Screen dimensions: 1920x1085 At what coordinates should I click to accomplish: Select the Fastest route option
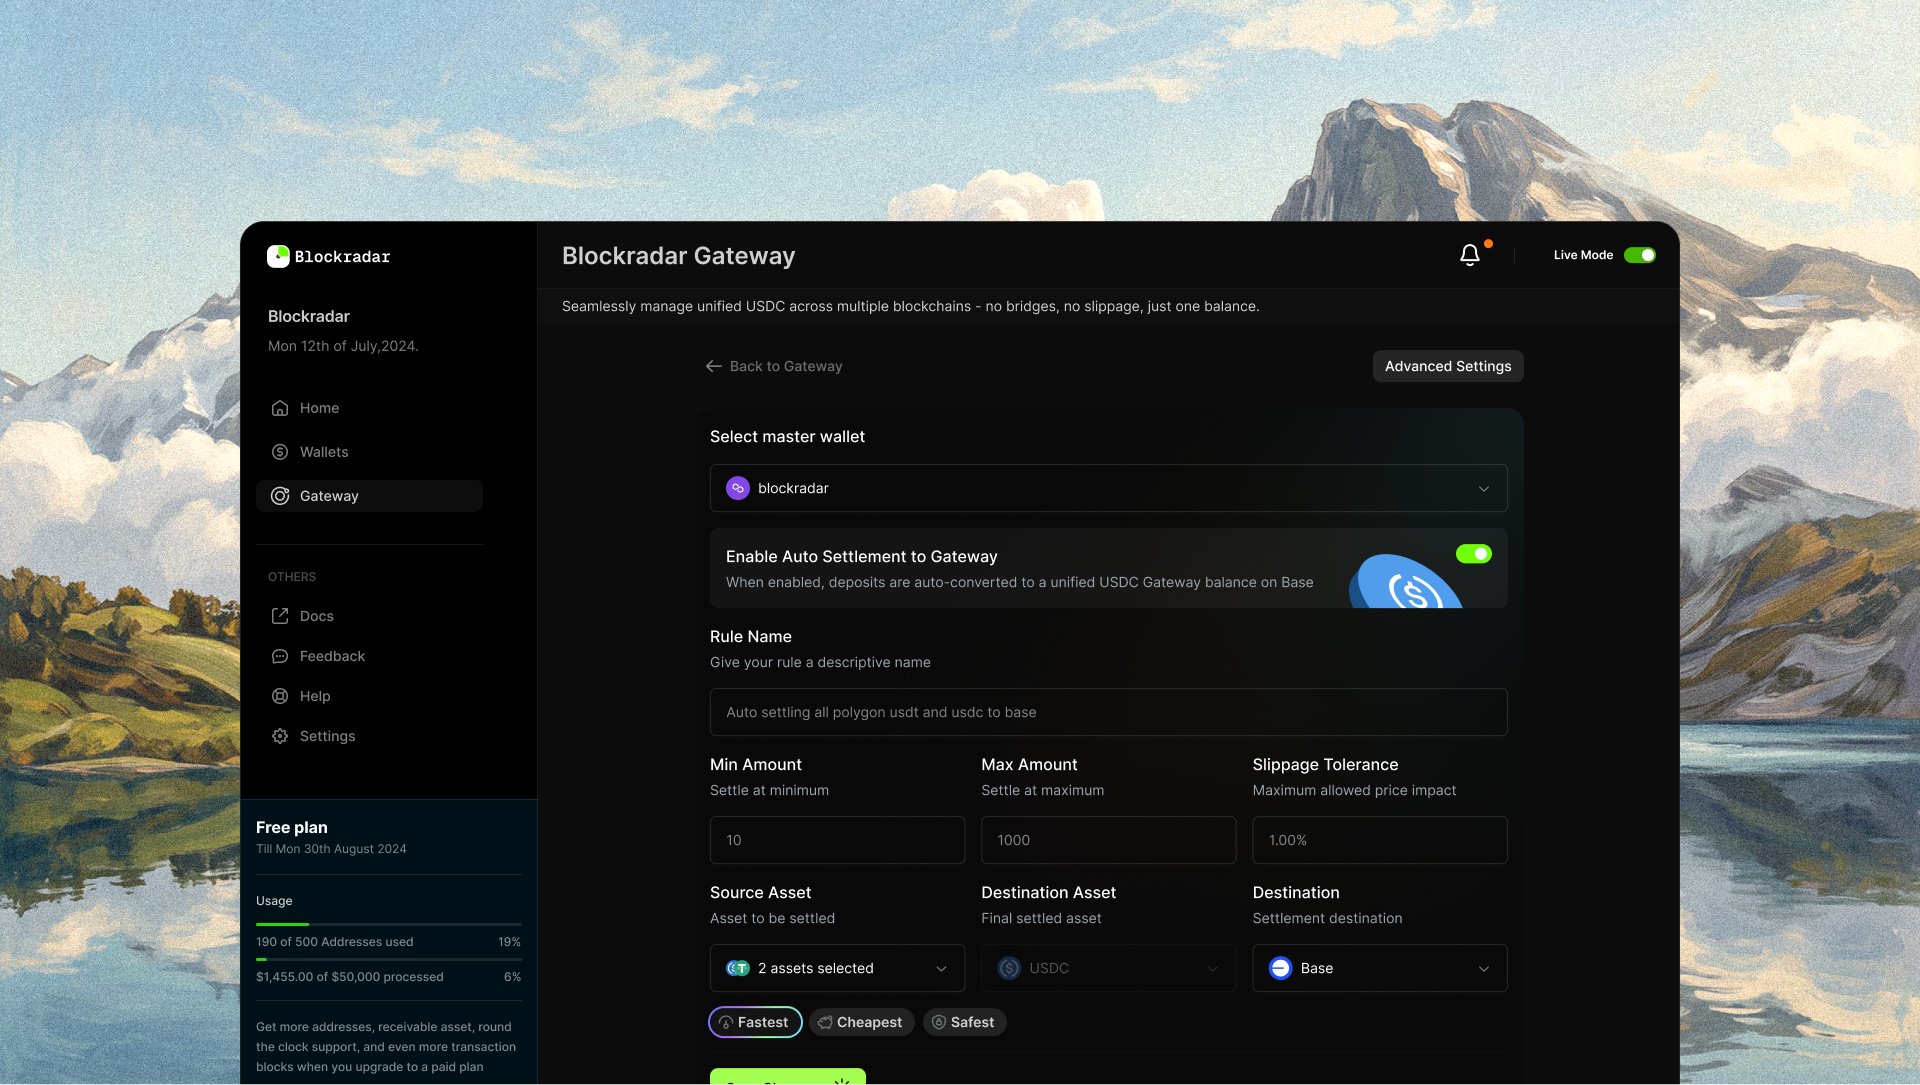tap(755, 1022)
